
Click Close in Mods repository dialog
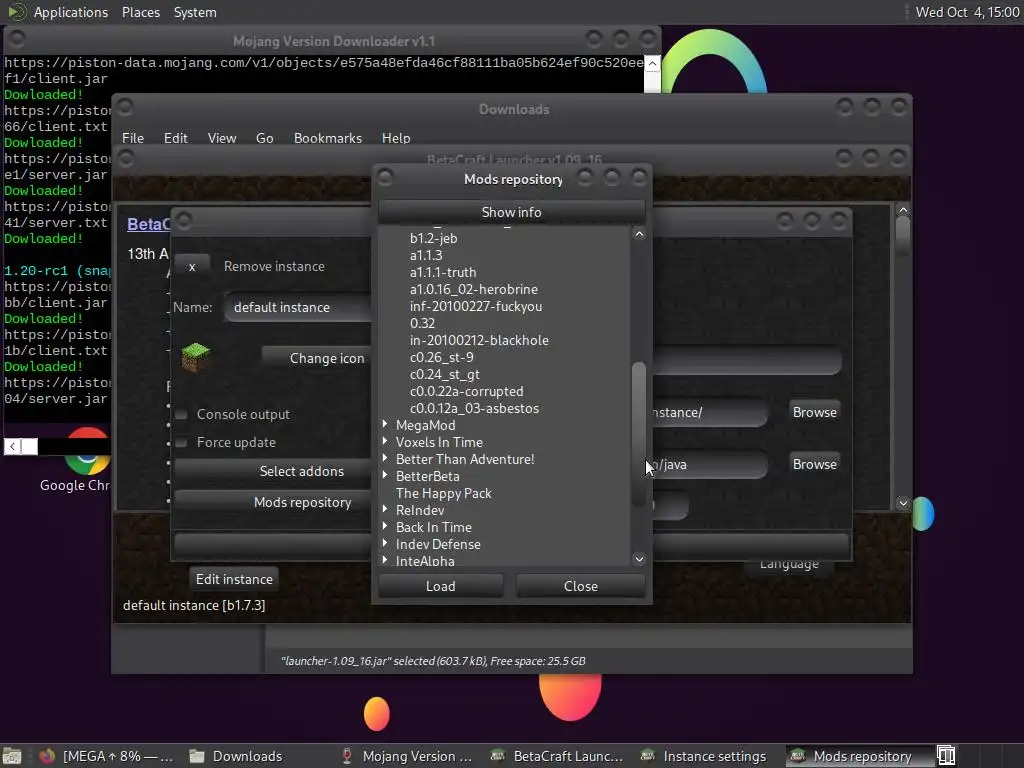tap(581, 586)
